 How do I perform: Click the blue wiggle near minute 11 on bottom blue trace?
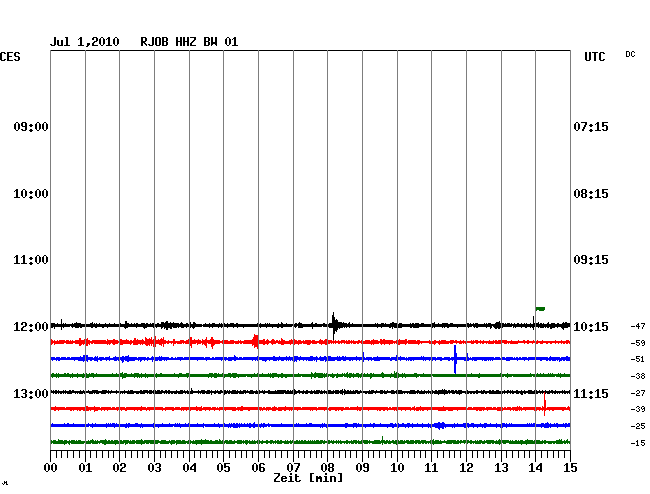[439, 425]
